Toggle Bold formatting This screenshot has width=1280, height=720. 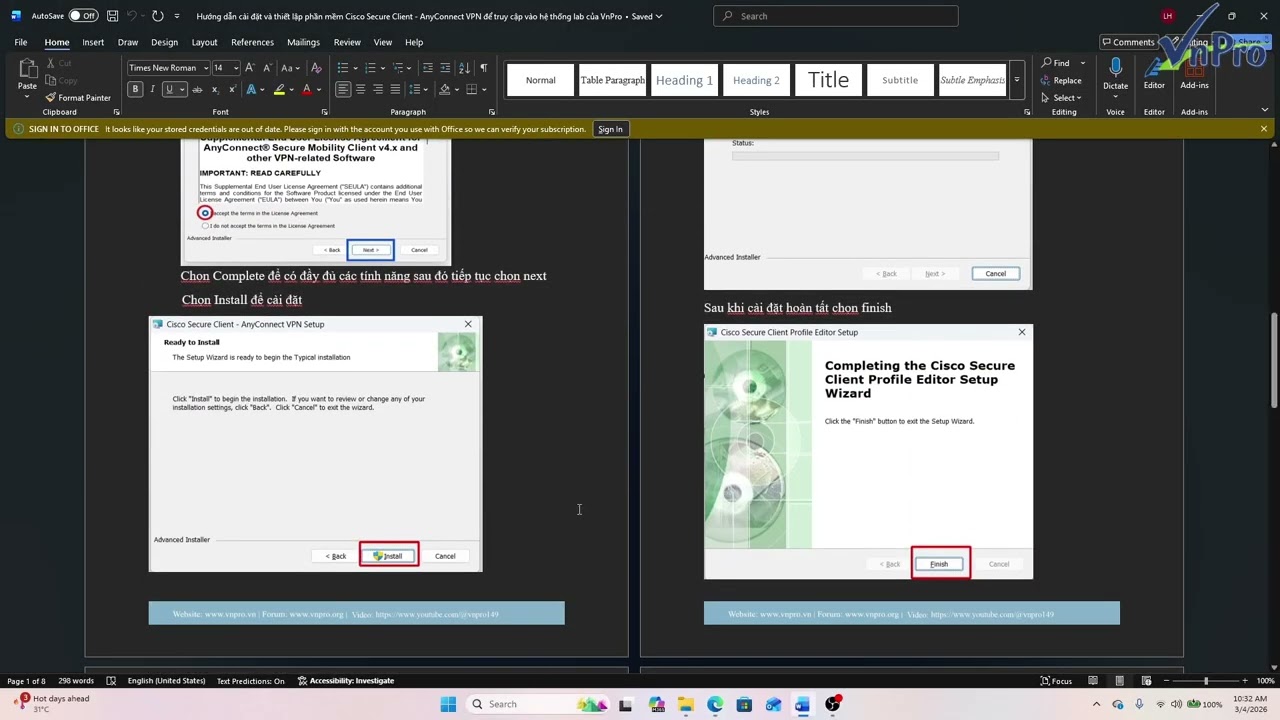(135, 89)
